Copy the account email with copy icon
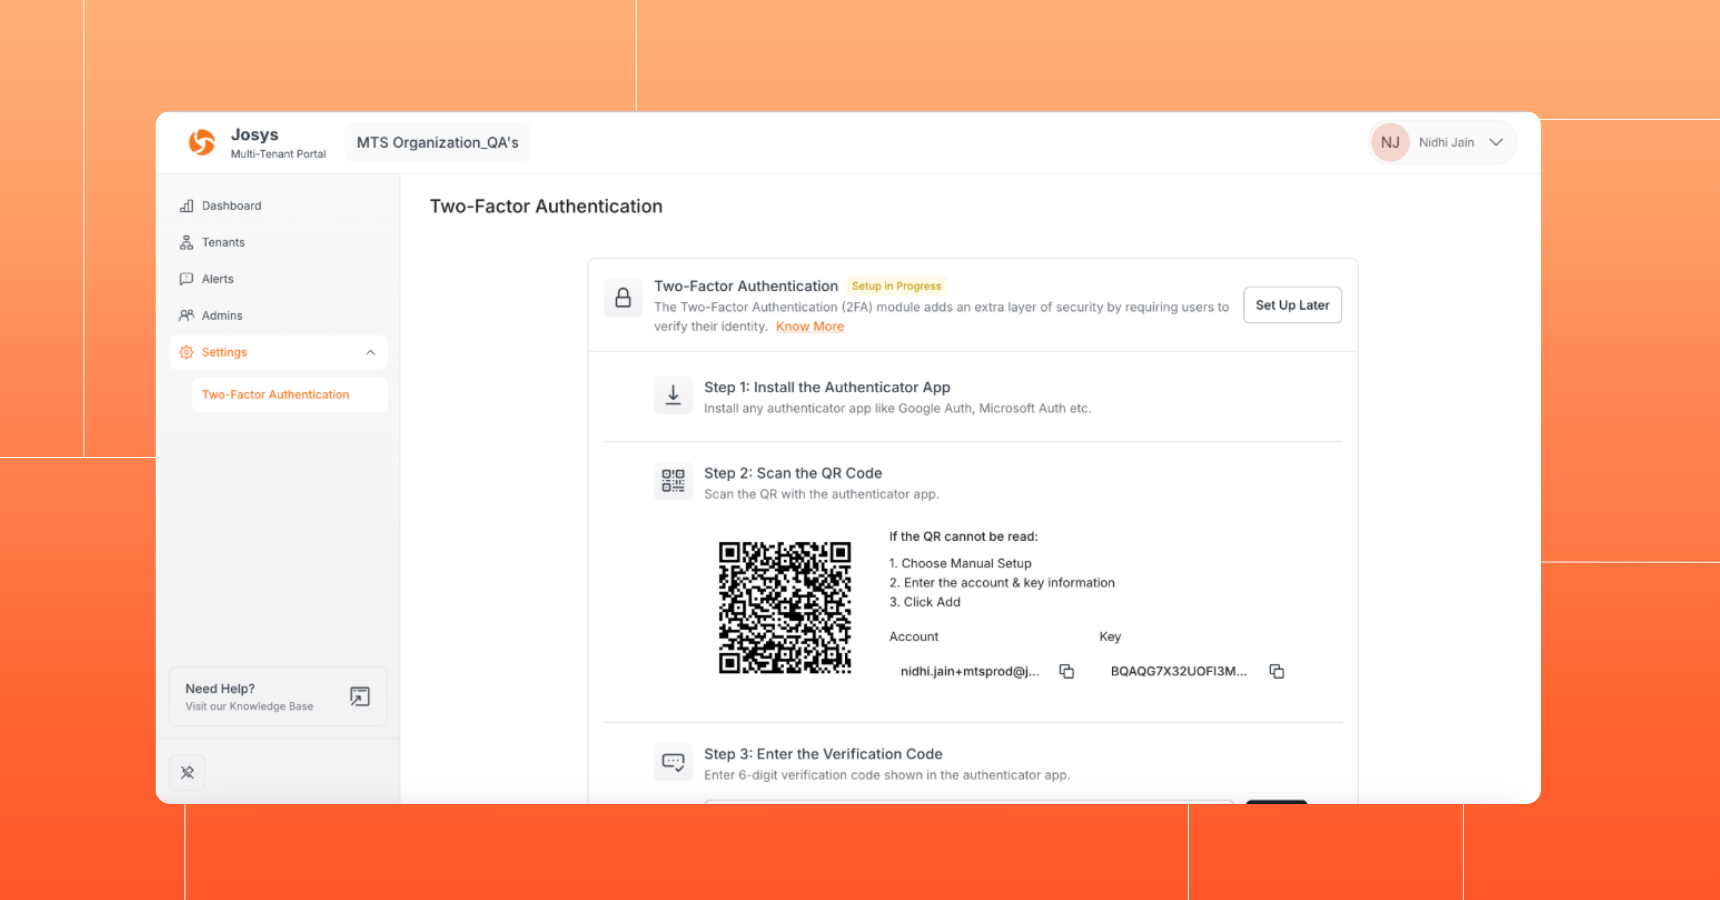1720x900 pixels. tap(1067, 671)
